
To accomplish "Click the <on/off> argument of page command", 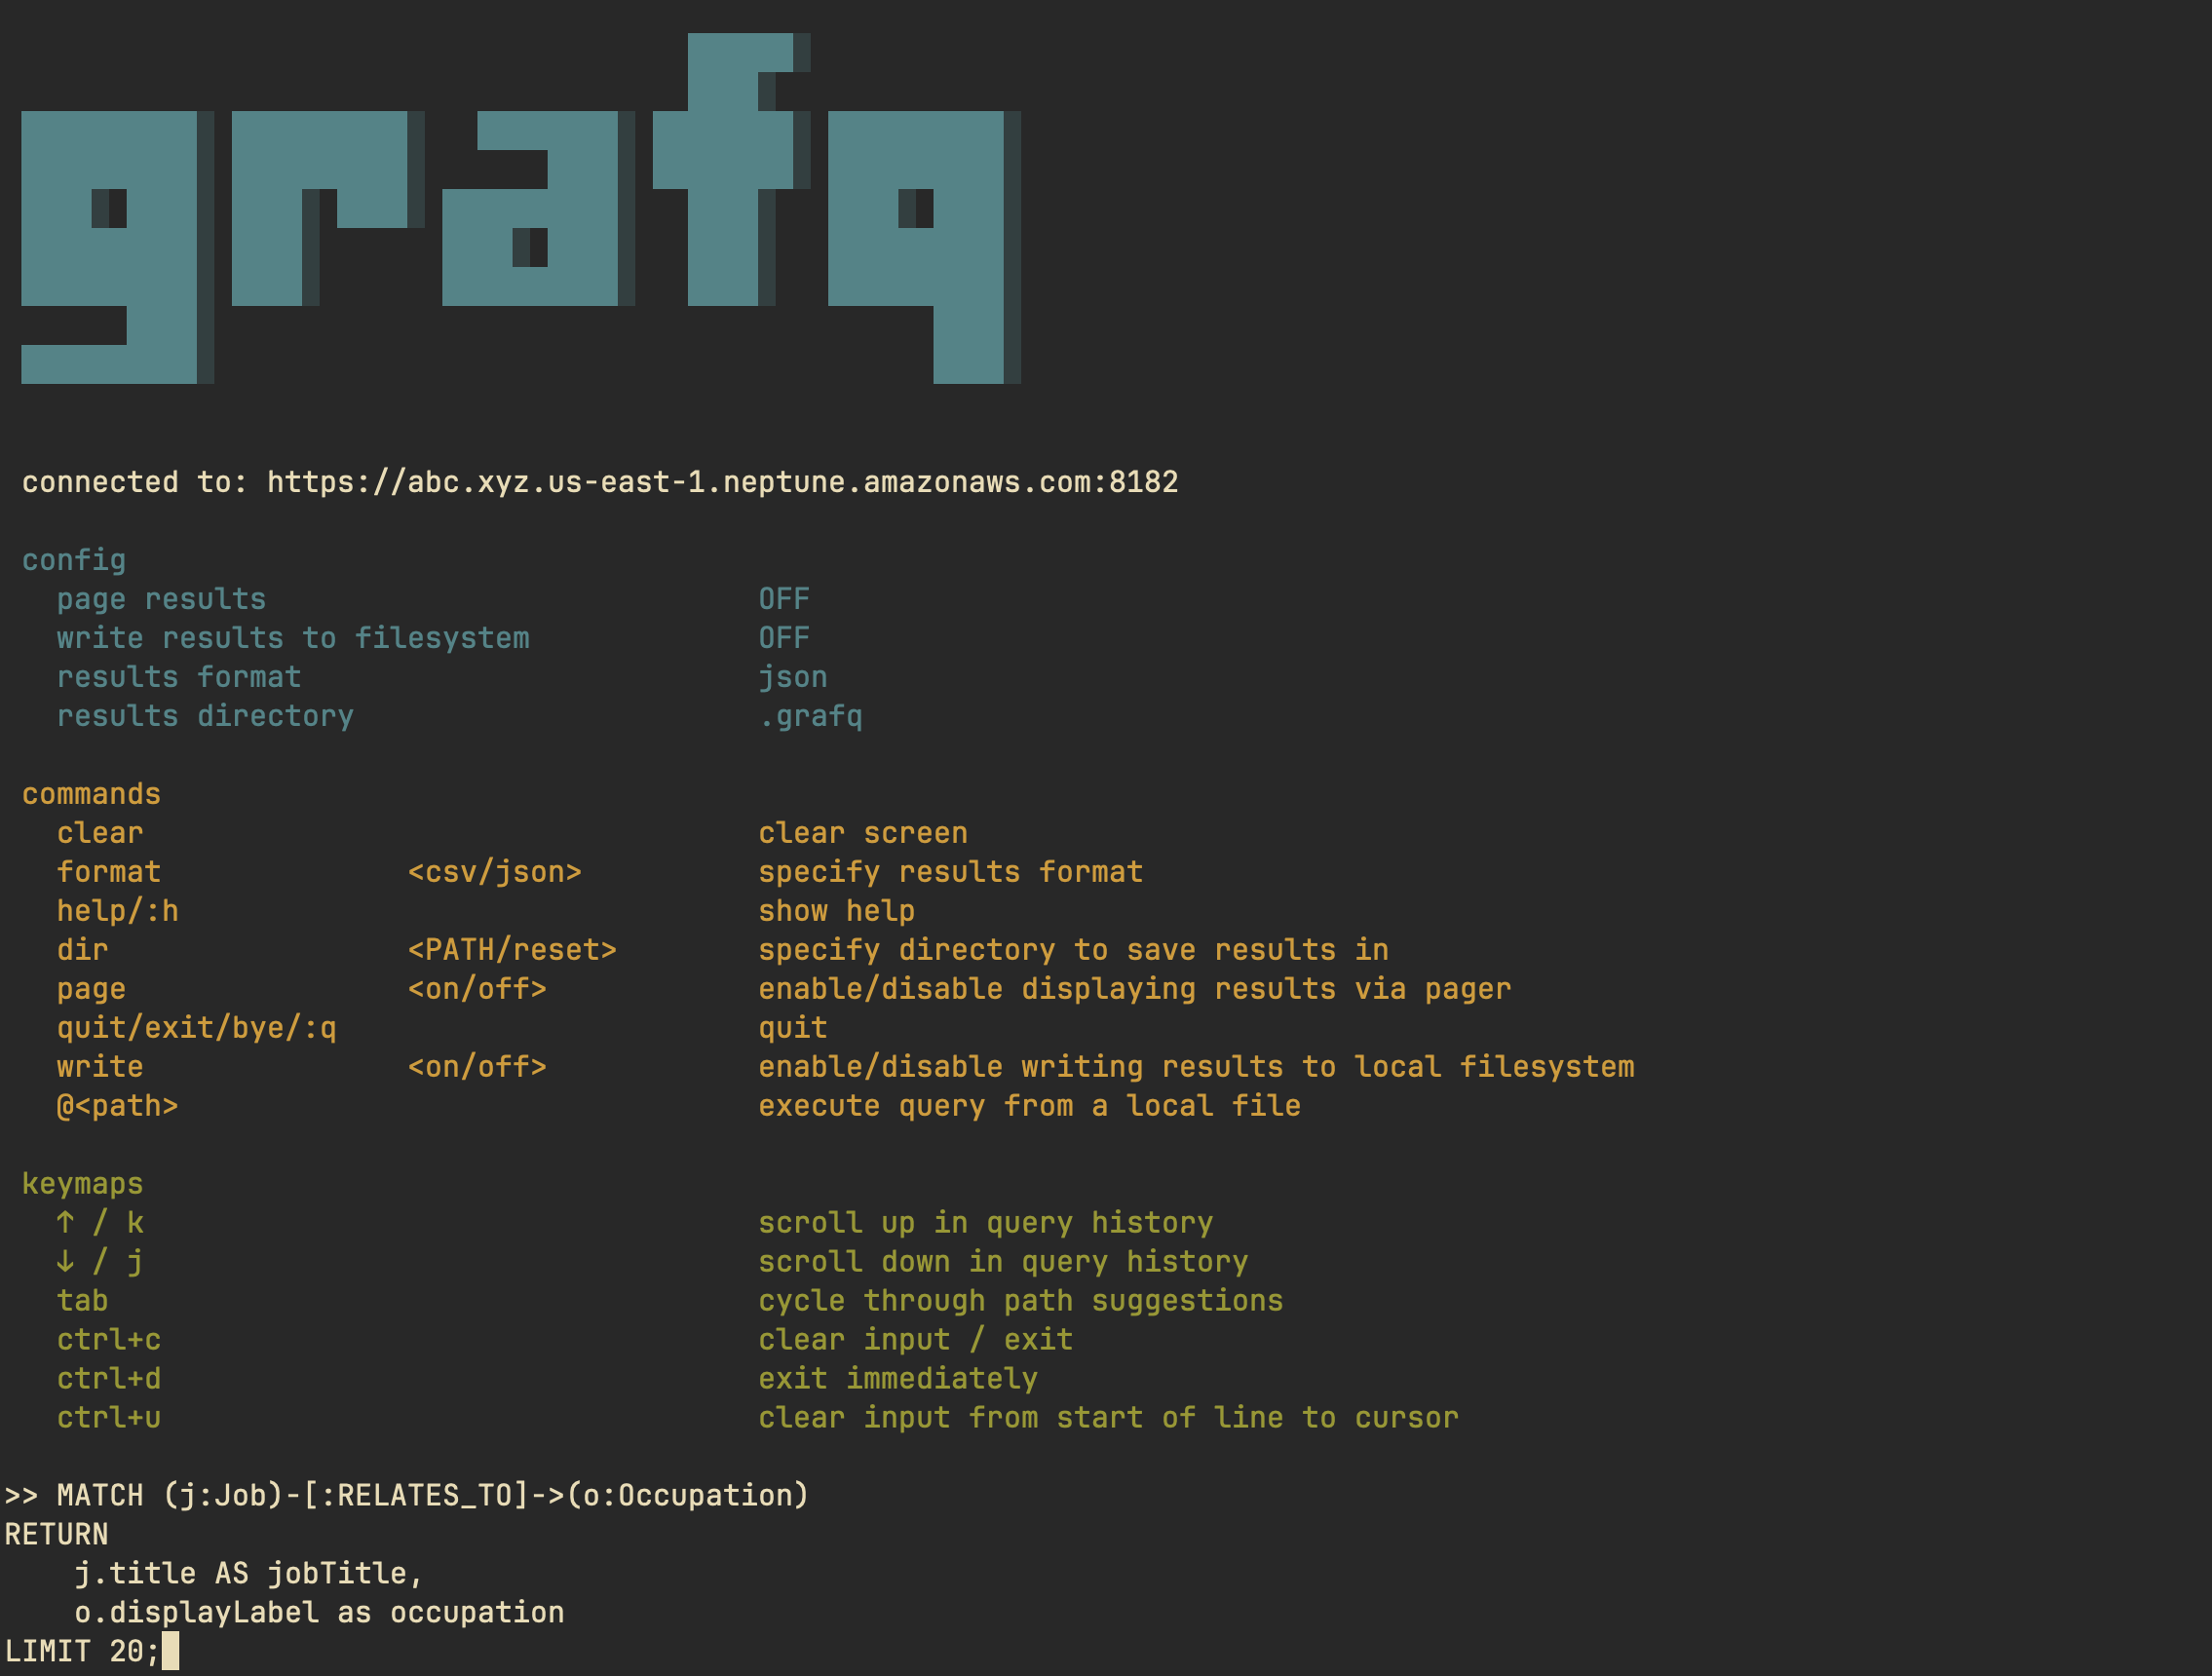I will pos(477,988).
